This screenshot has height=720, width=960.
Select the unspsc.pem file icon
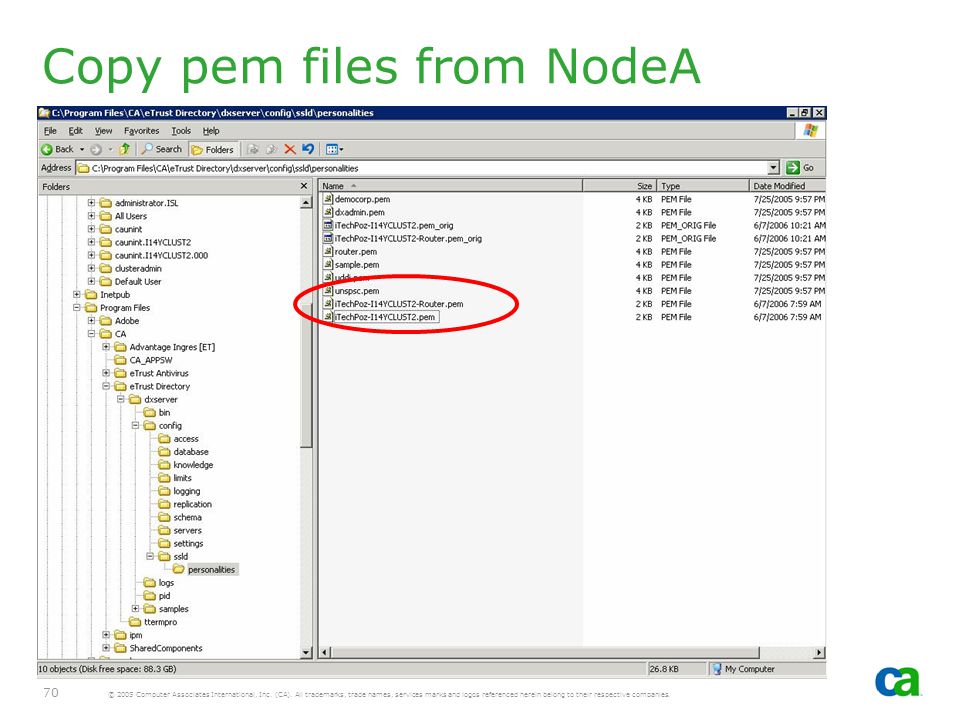(328, 291)
